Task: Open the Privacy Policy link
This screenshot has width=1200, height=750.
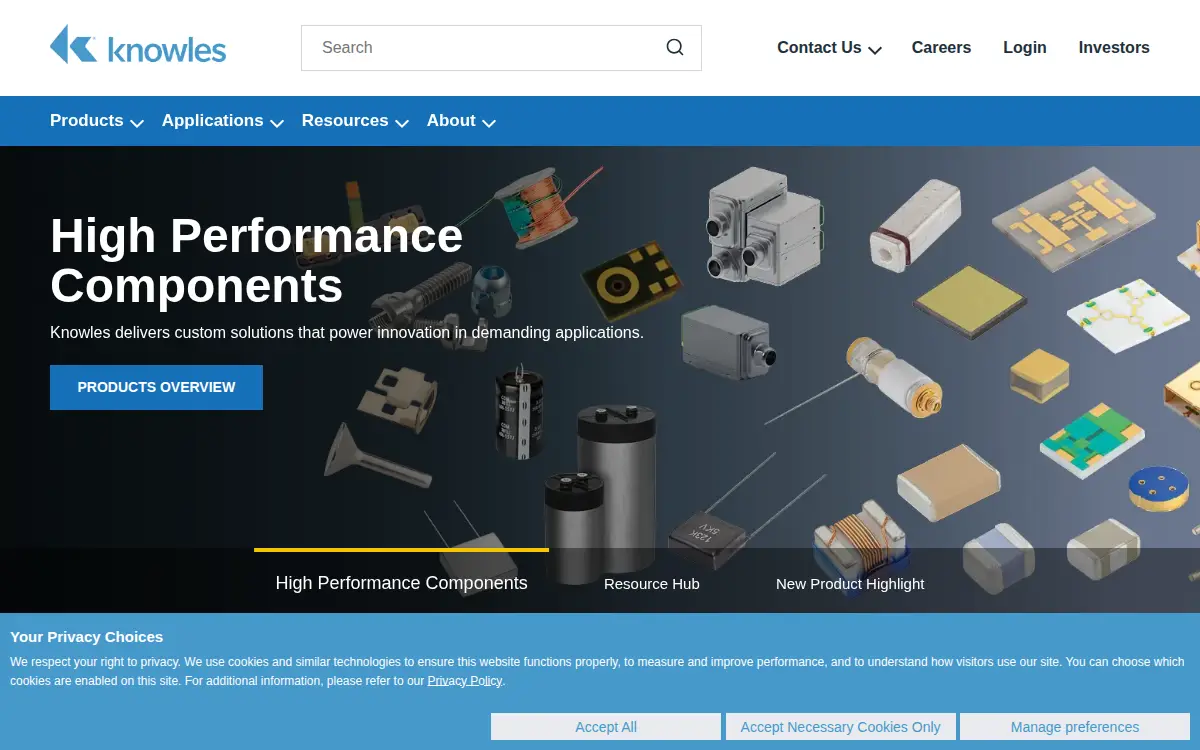Action: click(465, 681)
